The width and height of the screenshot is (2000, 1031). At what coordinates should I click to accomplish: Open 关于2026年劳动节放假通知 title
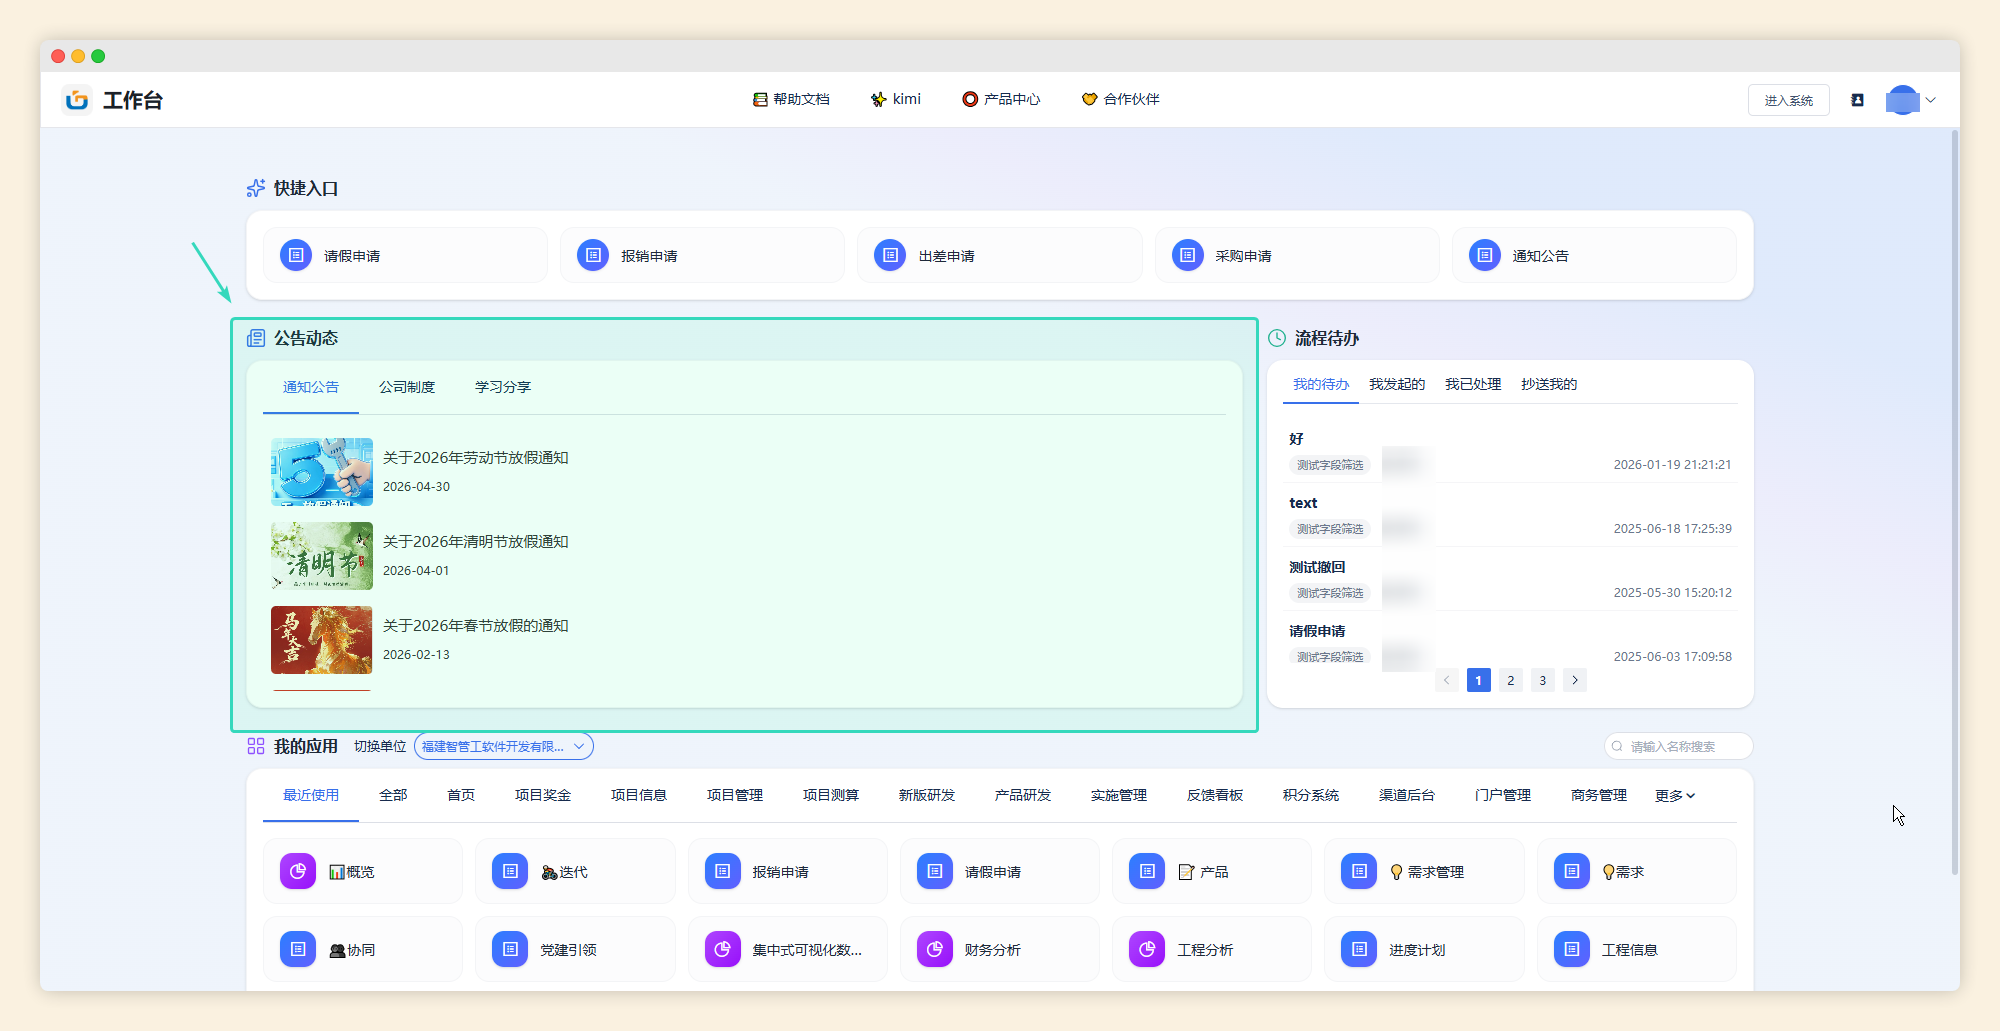pos(476,457)
